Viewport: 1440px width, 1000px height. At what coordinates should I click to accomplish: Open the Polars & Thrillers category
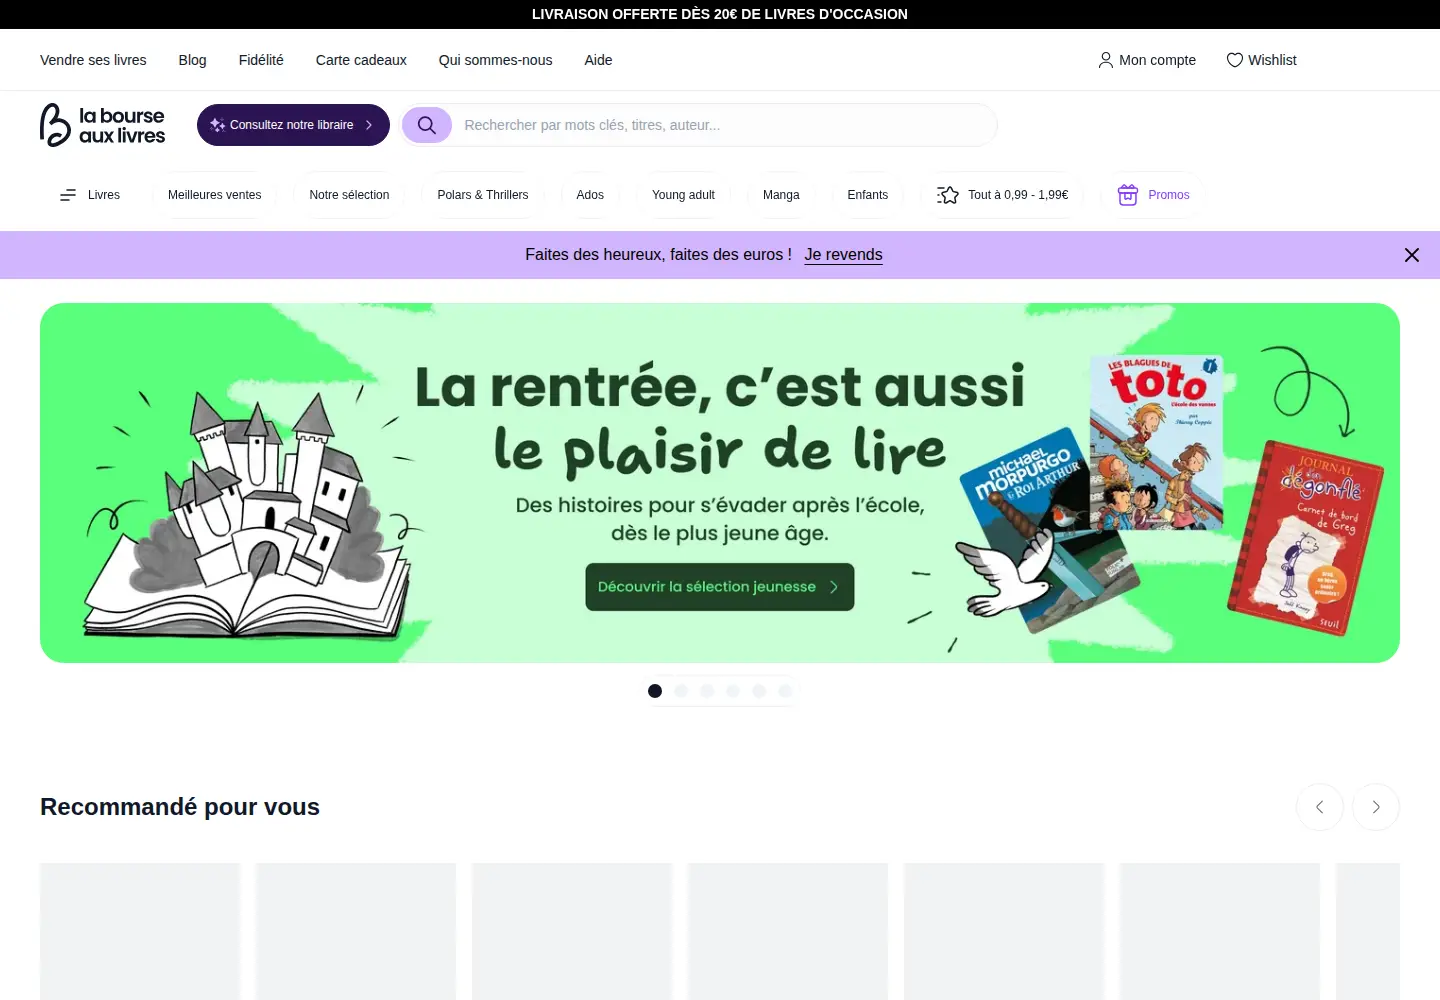pyautogui.click(x=483, y=195)
